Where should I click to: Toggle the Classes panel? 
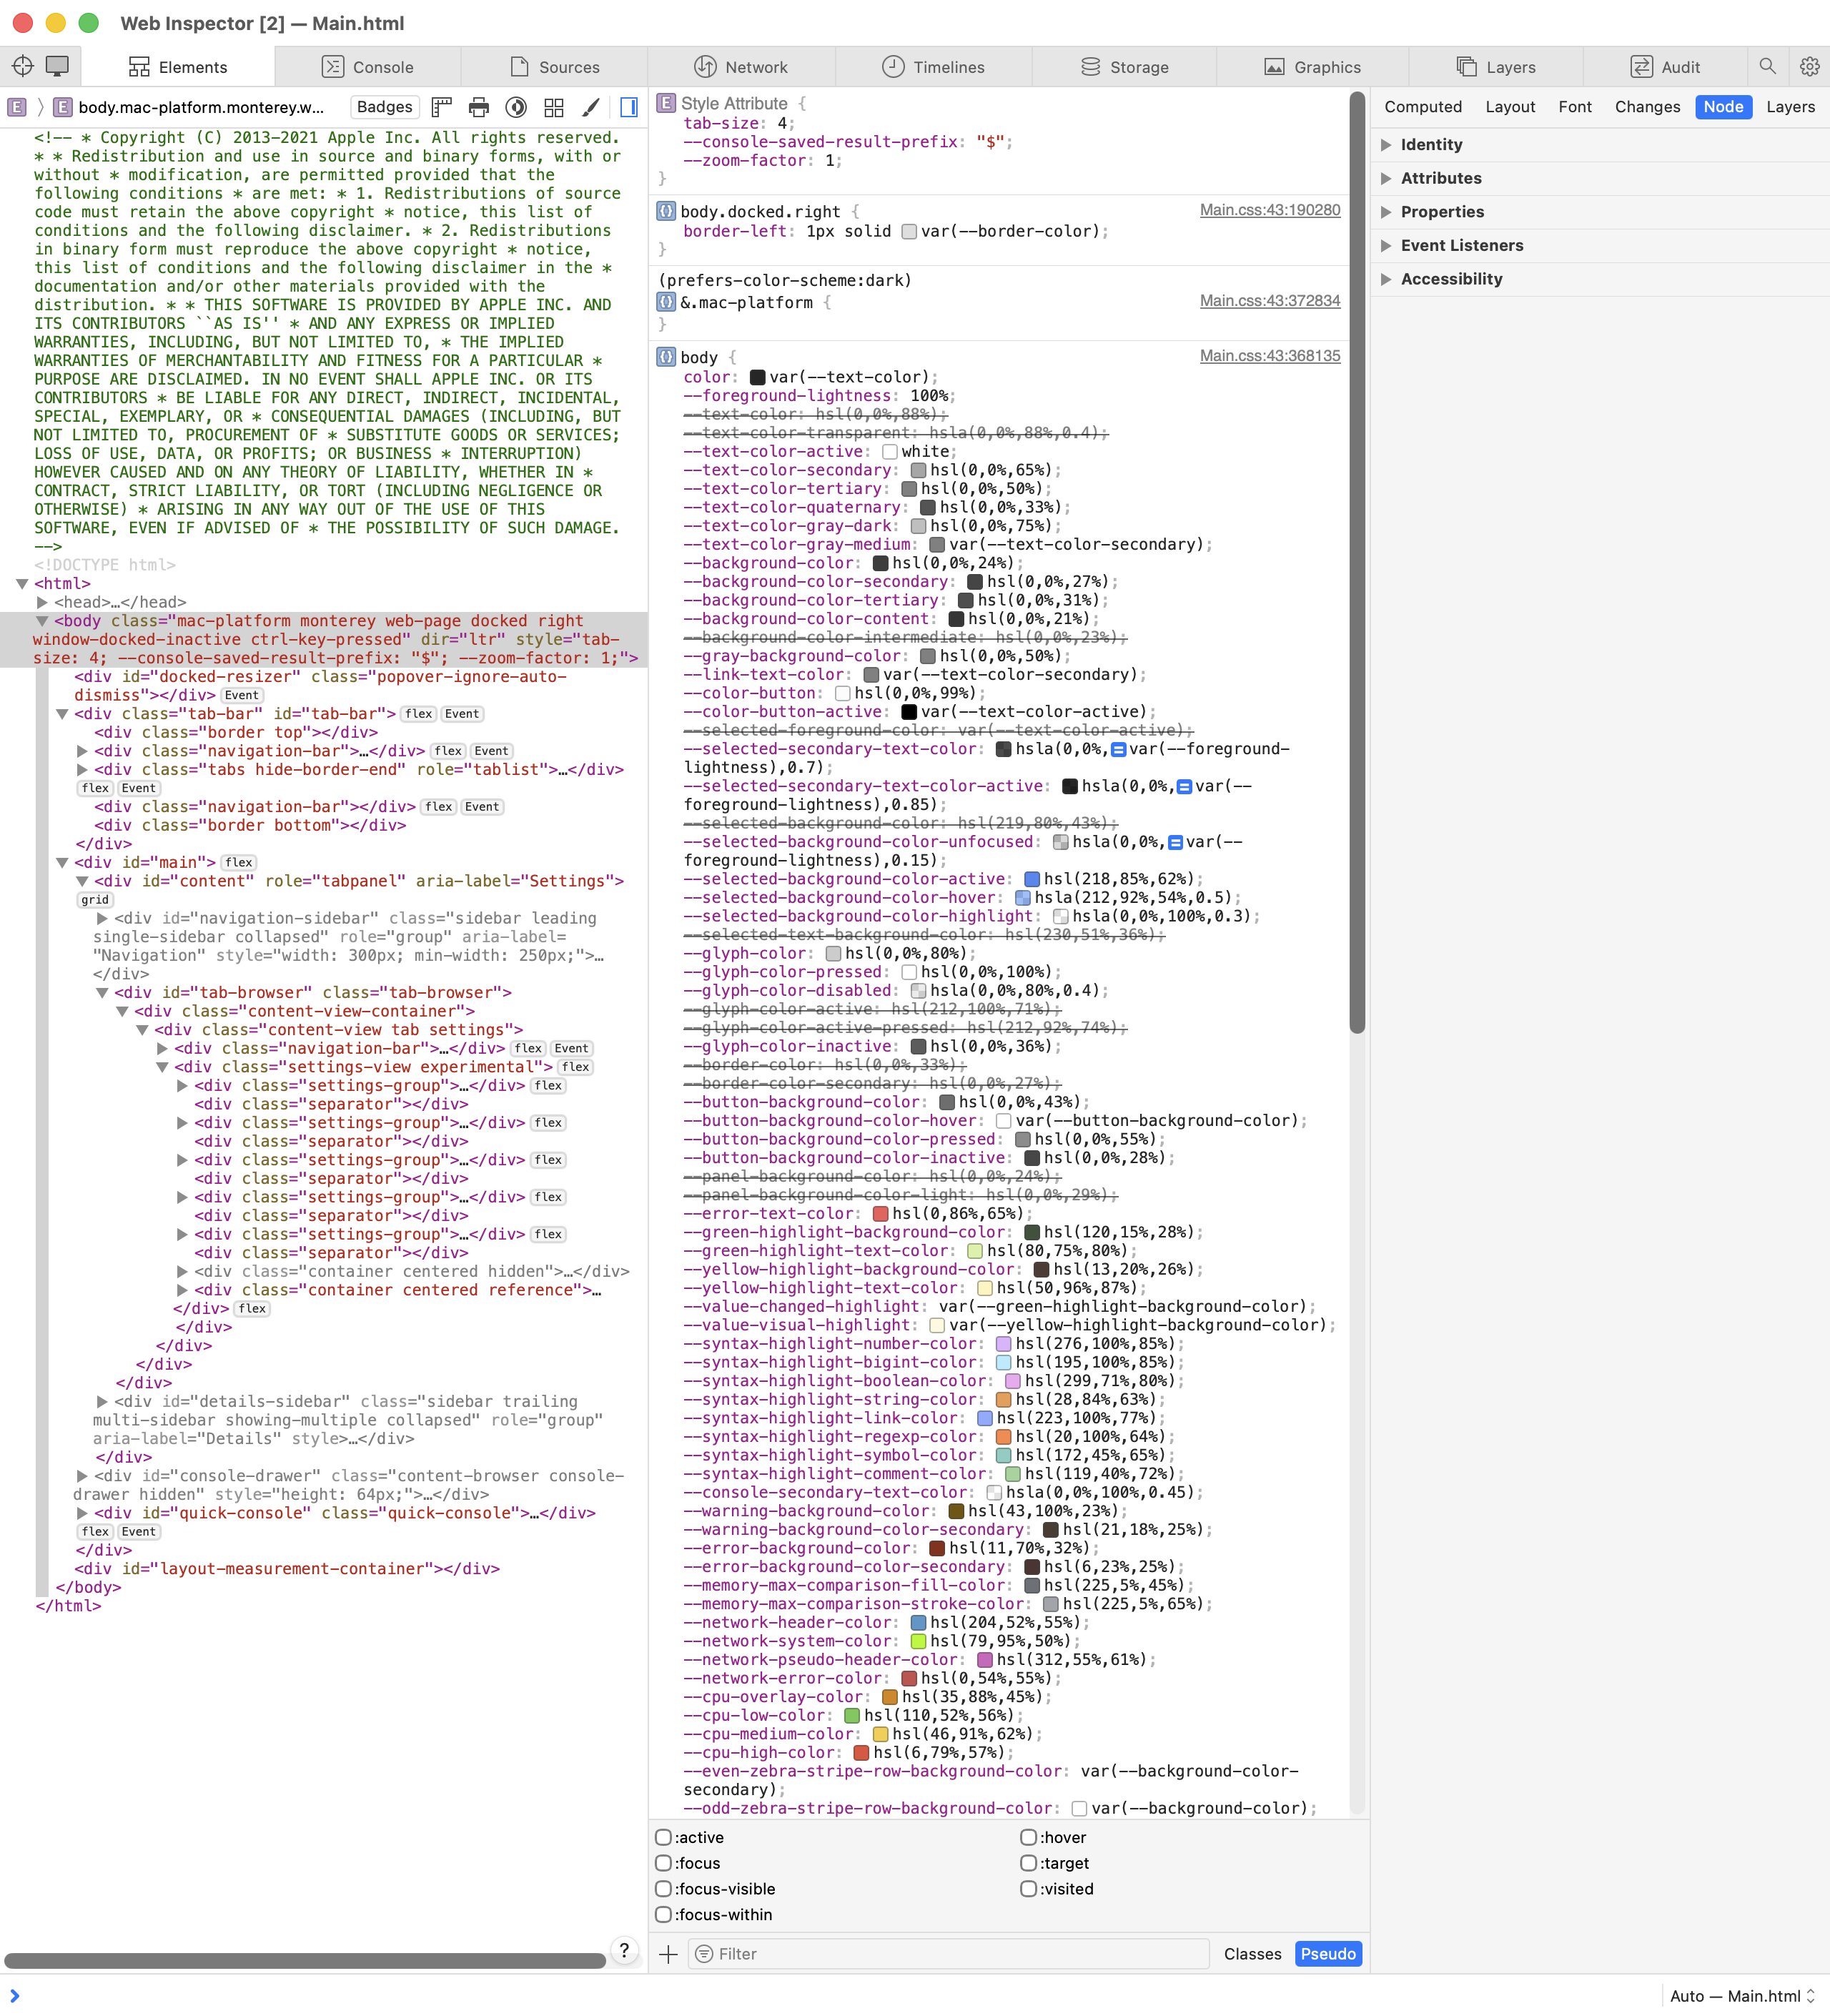point(1252,1953)
